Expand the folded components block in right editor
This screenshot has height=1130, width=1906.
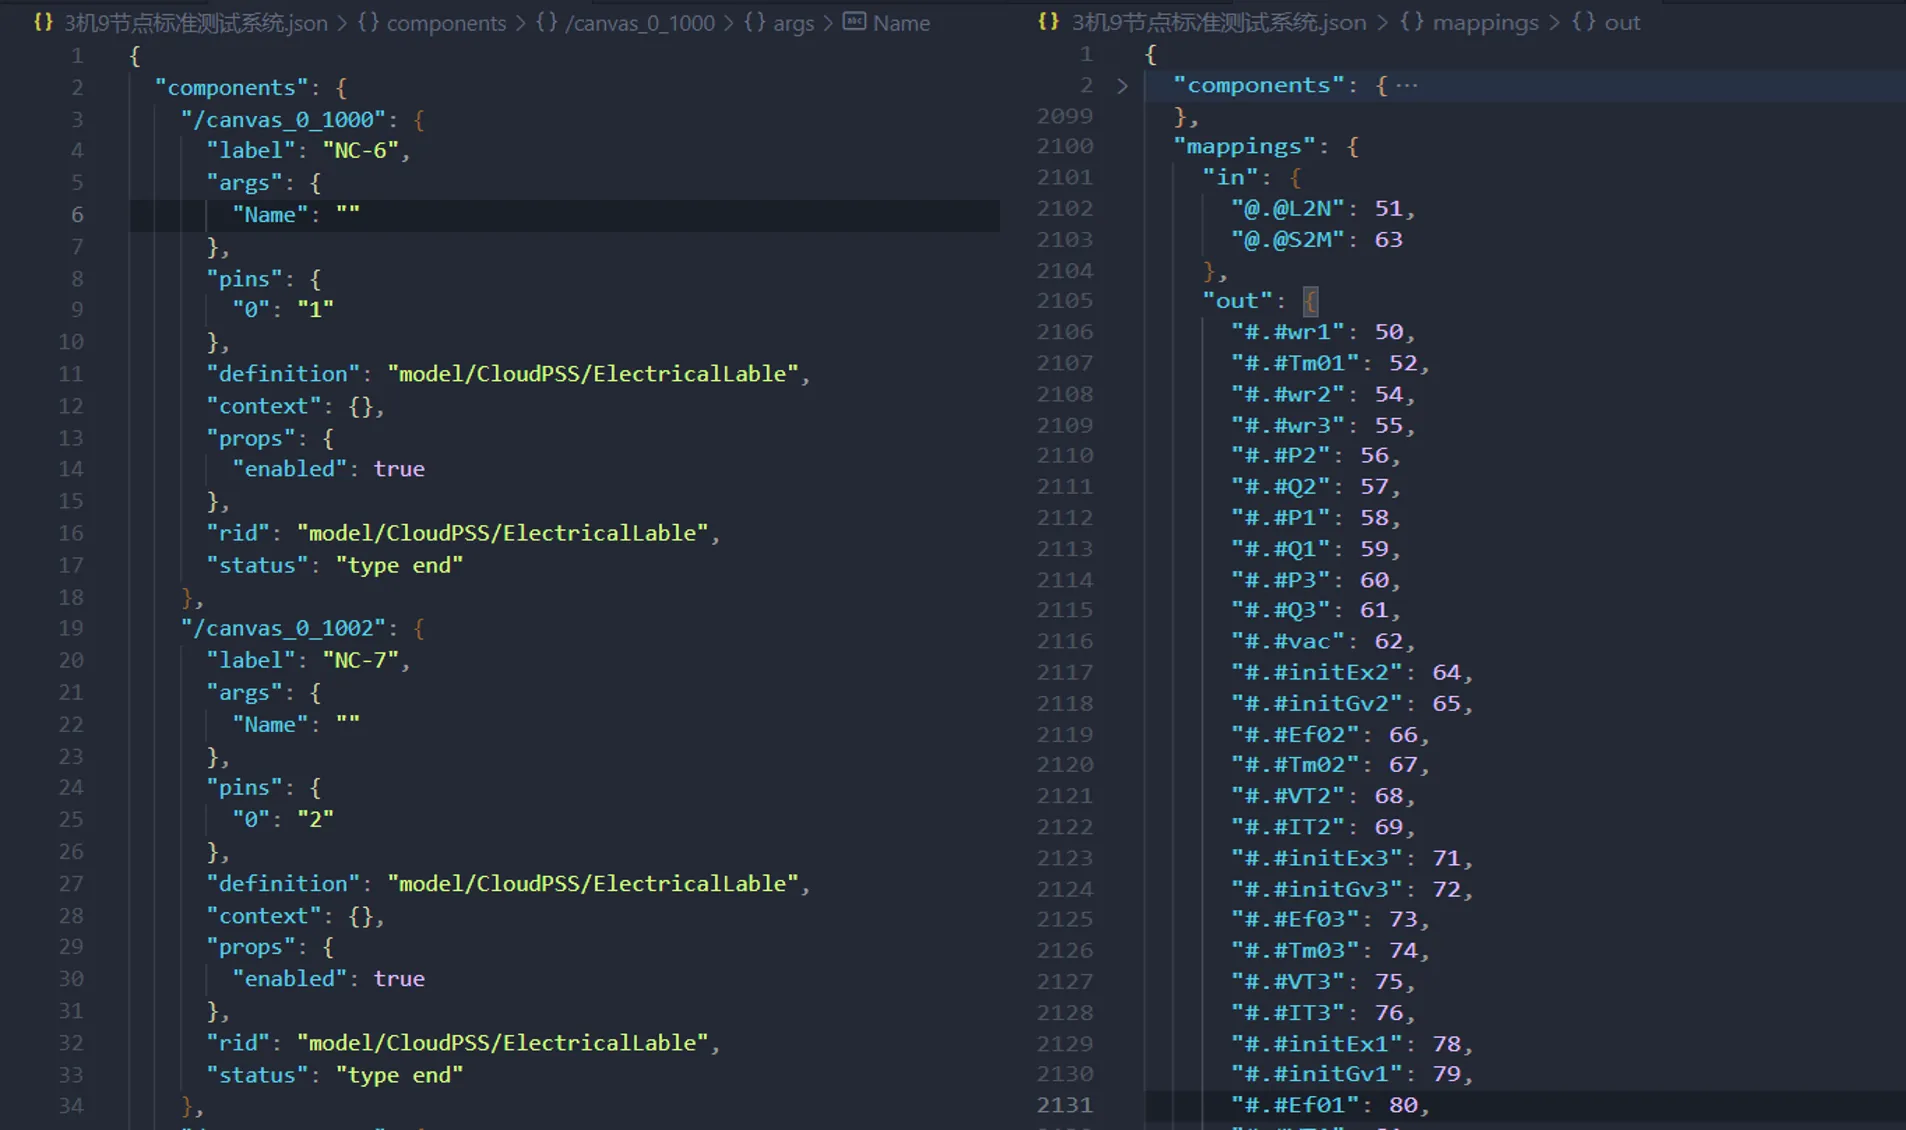click(x=1122, y=86)
